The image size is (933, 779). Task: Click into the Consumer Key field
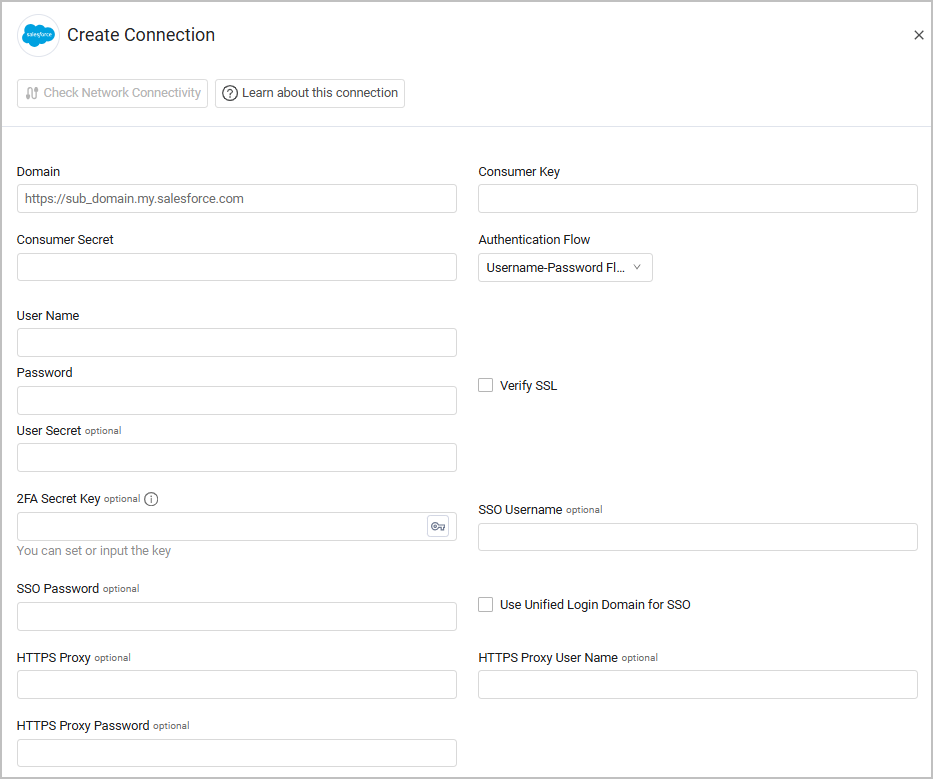point(698,199)
